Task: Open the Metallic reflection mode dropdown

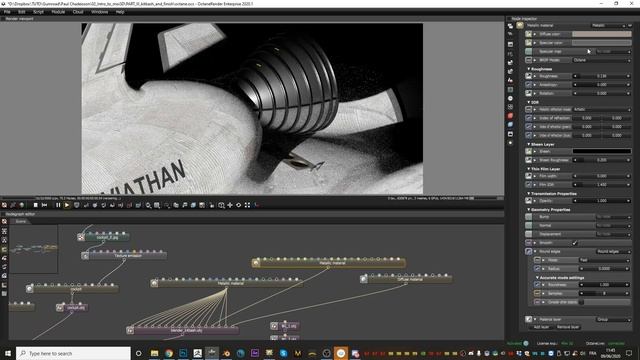Action: 602,109
